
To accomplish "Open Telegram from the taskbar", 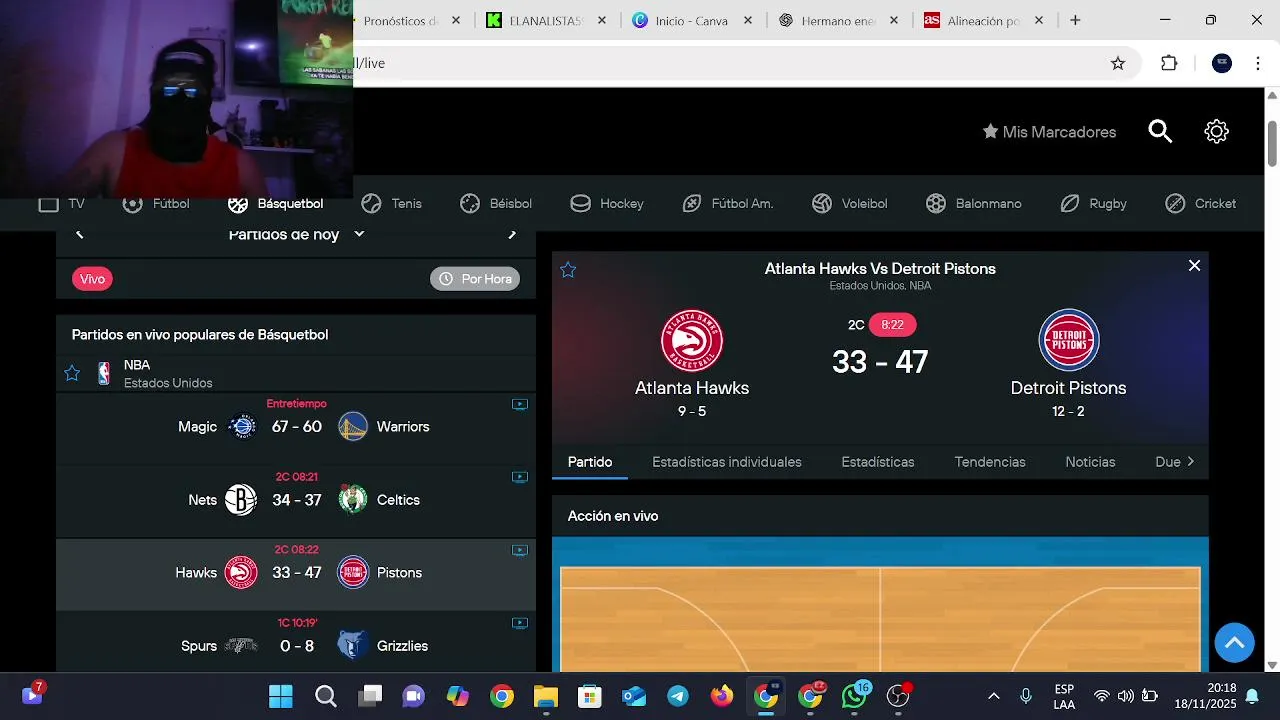I will (x=677, y=696).
